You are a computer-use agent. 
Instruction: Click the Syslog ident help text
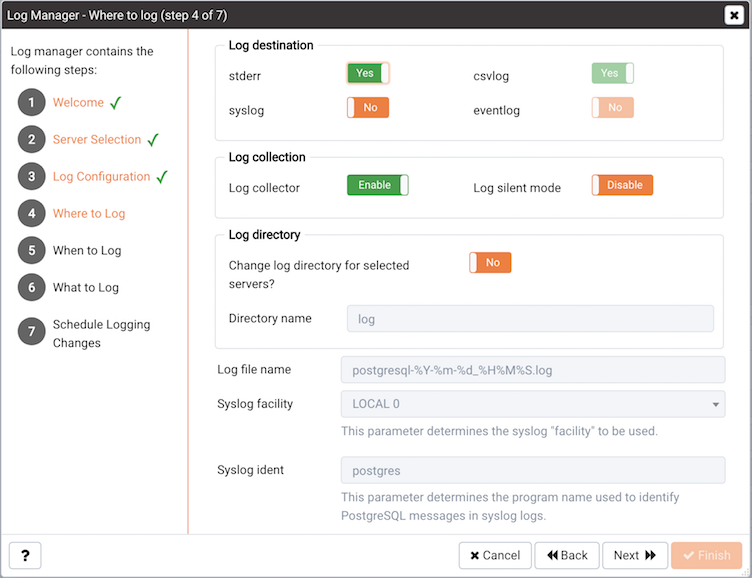pos(510,506)
